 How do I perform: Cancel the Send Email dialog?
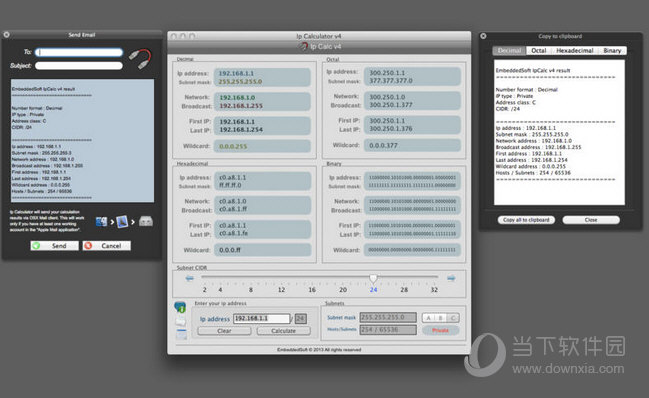(x=107, y=246)
